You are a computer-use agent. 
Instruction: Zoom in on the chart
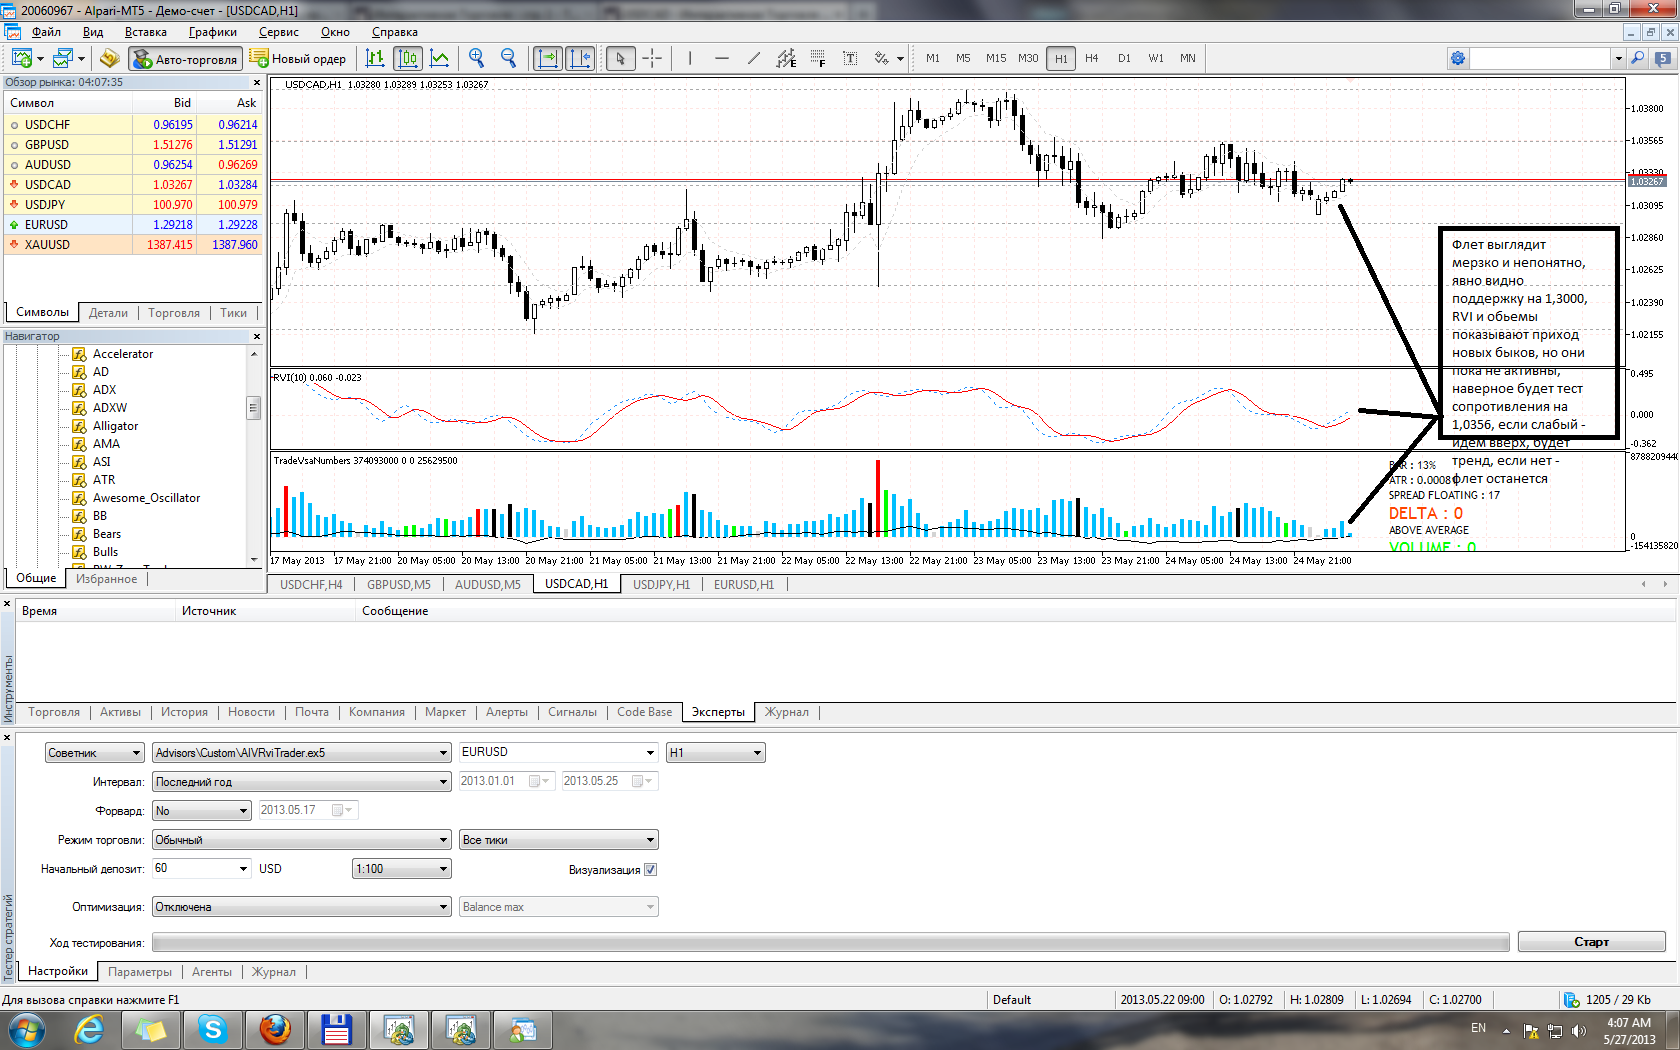pos(477,58)
